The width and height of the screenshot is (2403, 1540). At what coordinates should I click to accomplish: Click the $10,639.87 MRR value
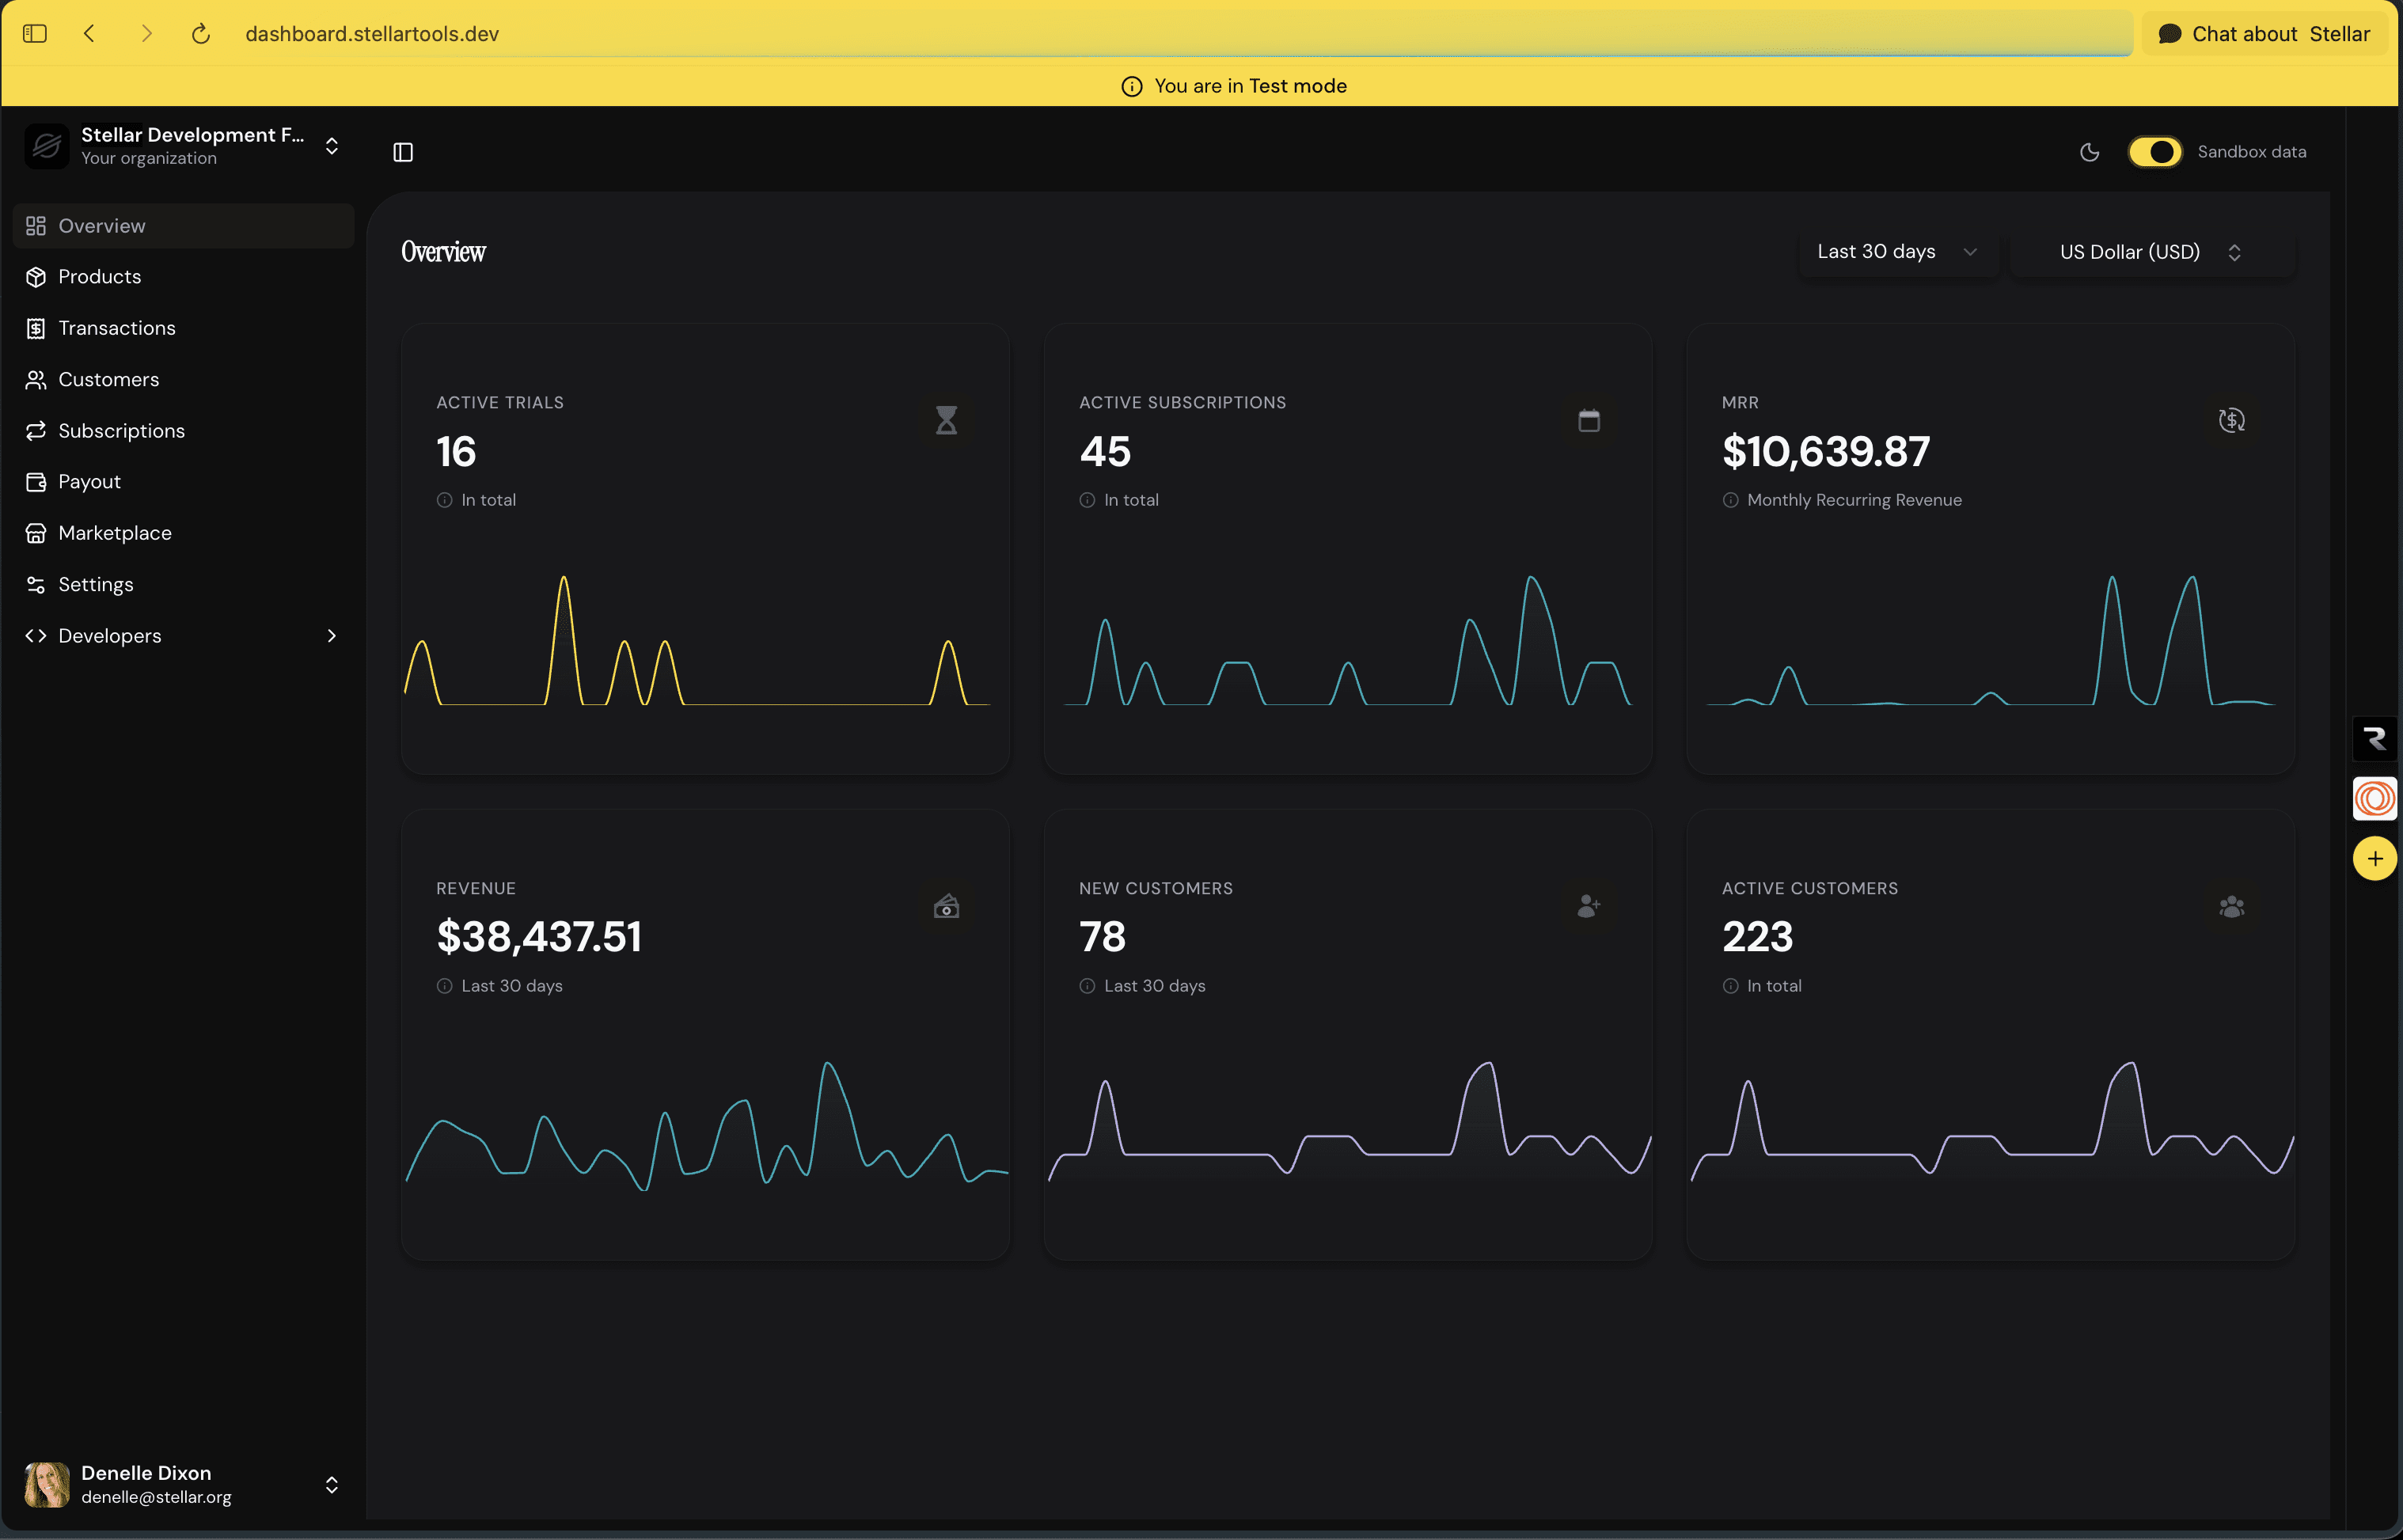[1826, 451]
